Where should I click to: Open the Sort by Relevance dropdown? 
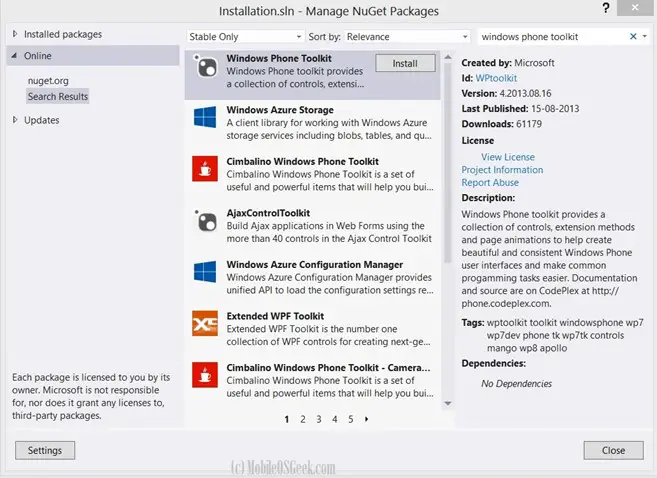407,37
